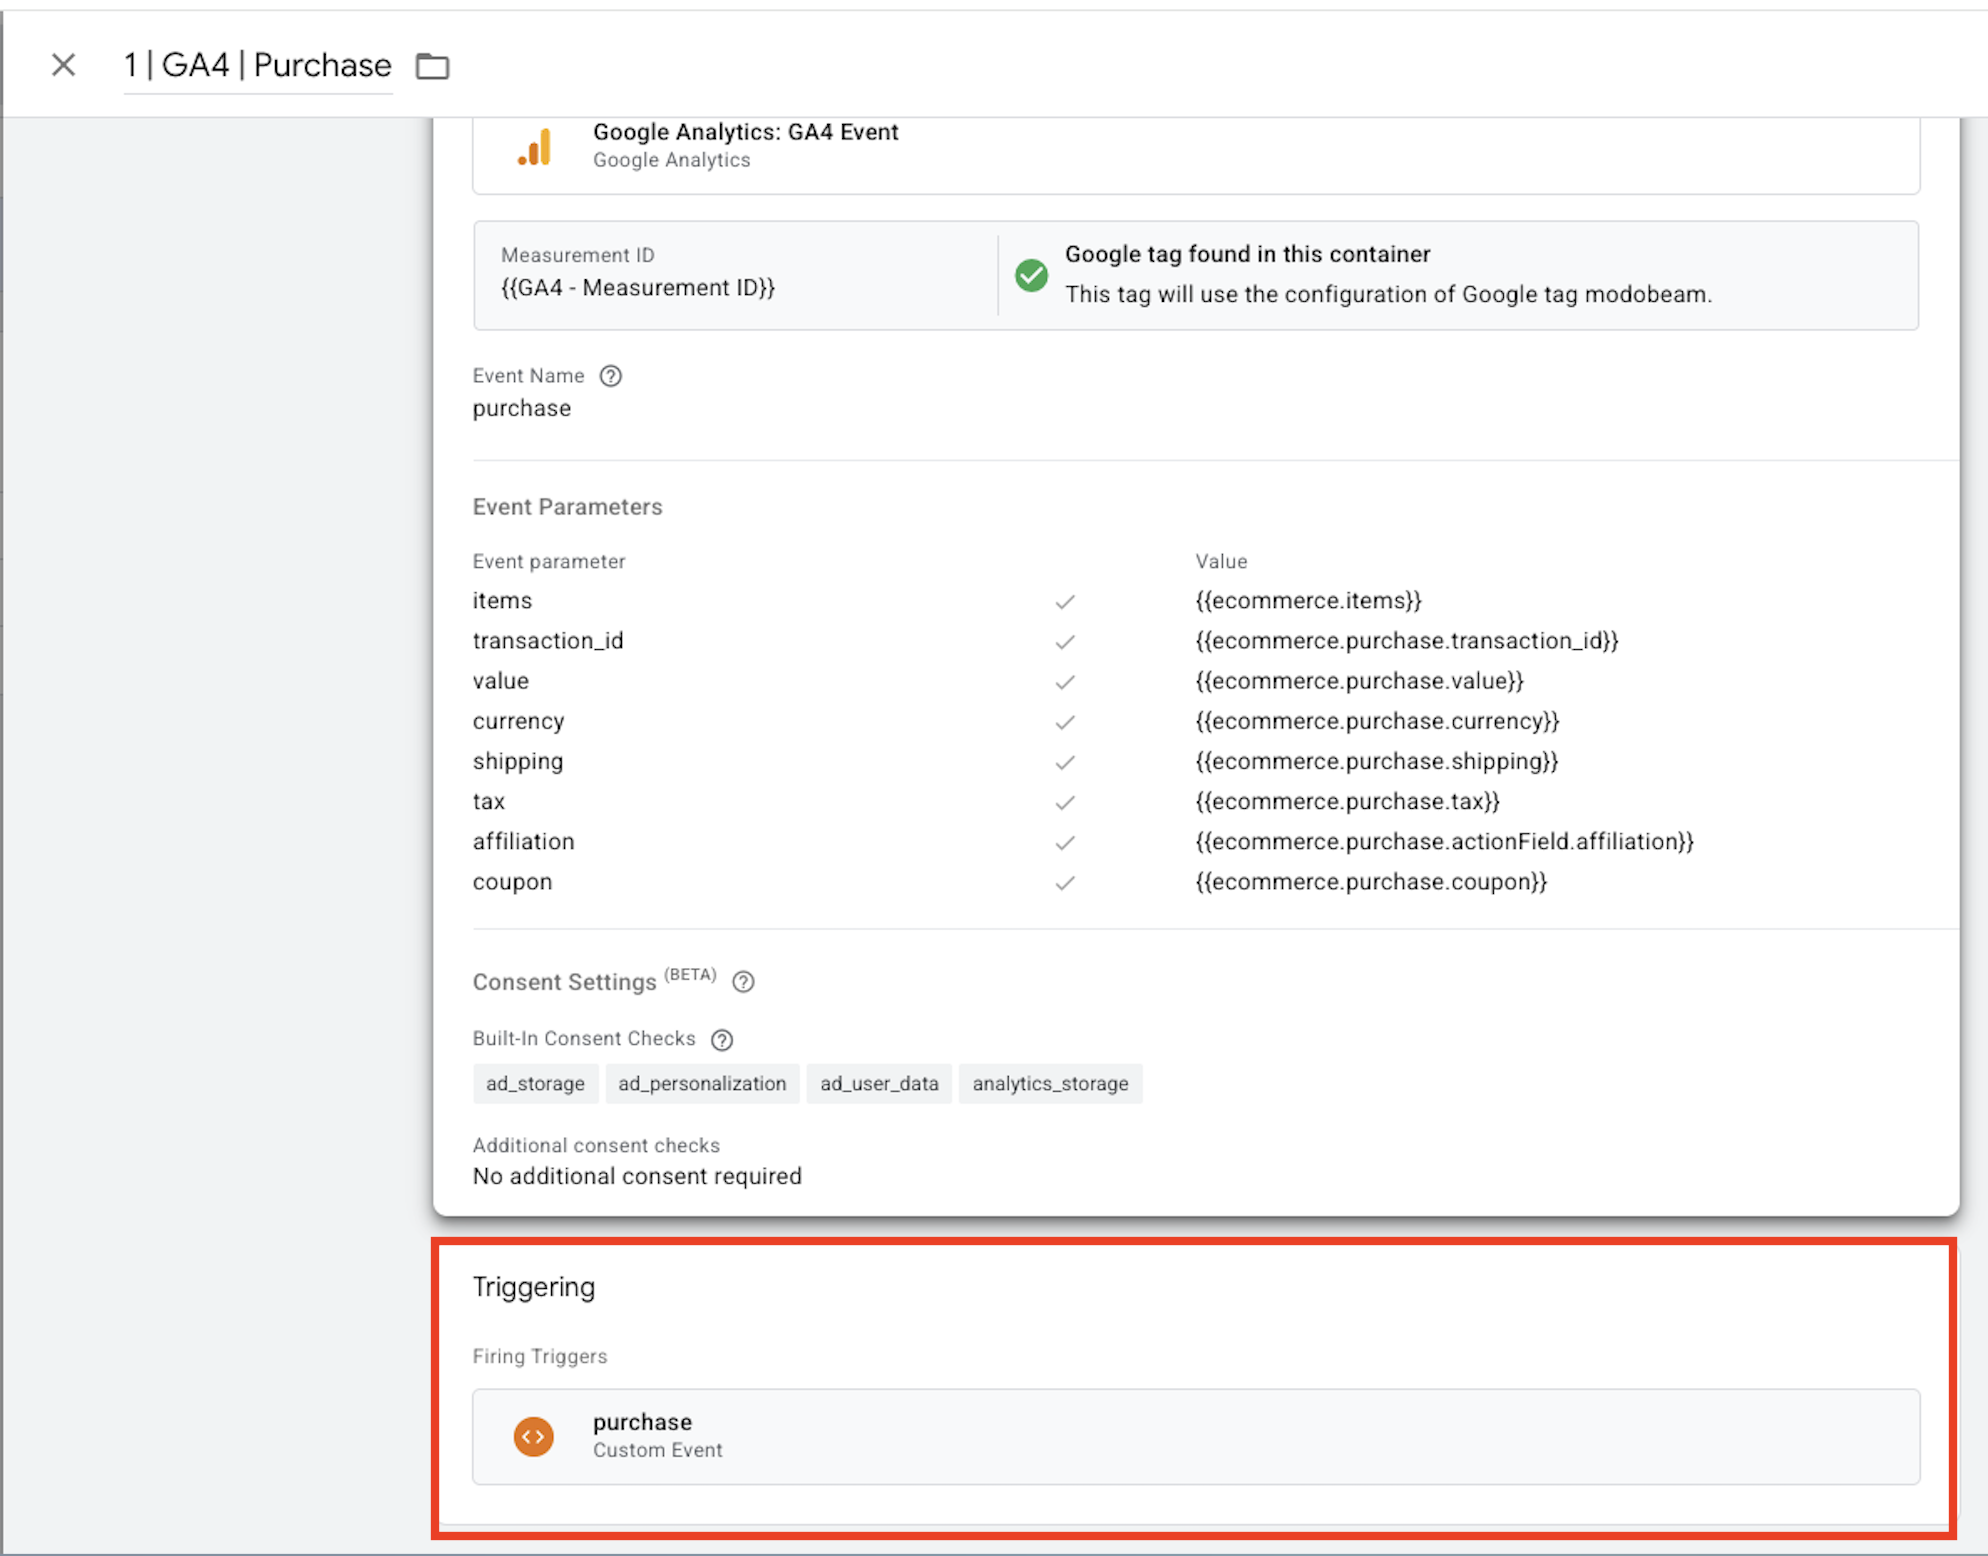Image resolution: width=1988 pixels, height=1556 pixels.
Task: Select the analytics_storage consent chip
Action: coord(1049,1084)
